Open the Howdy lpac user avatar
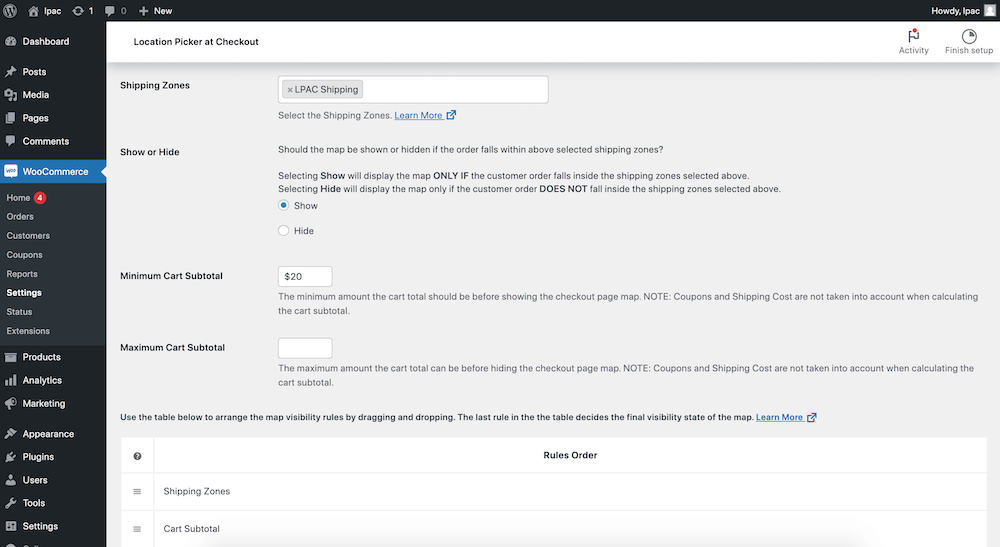The width and height of the screenshot is (1000, 547). pos(990,10)
